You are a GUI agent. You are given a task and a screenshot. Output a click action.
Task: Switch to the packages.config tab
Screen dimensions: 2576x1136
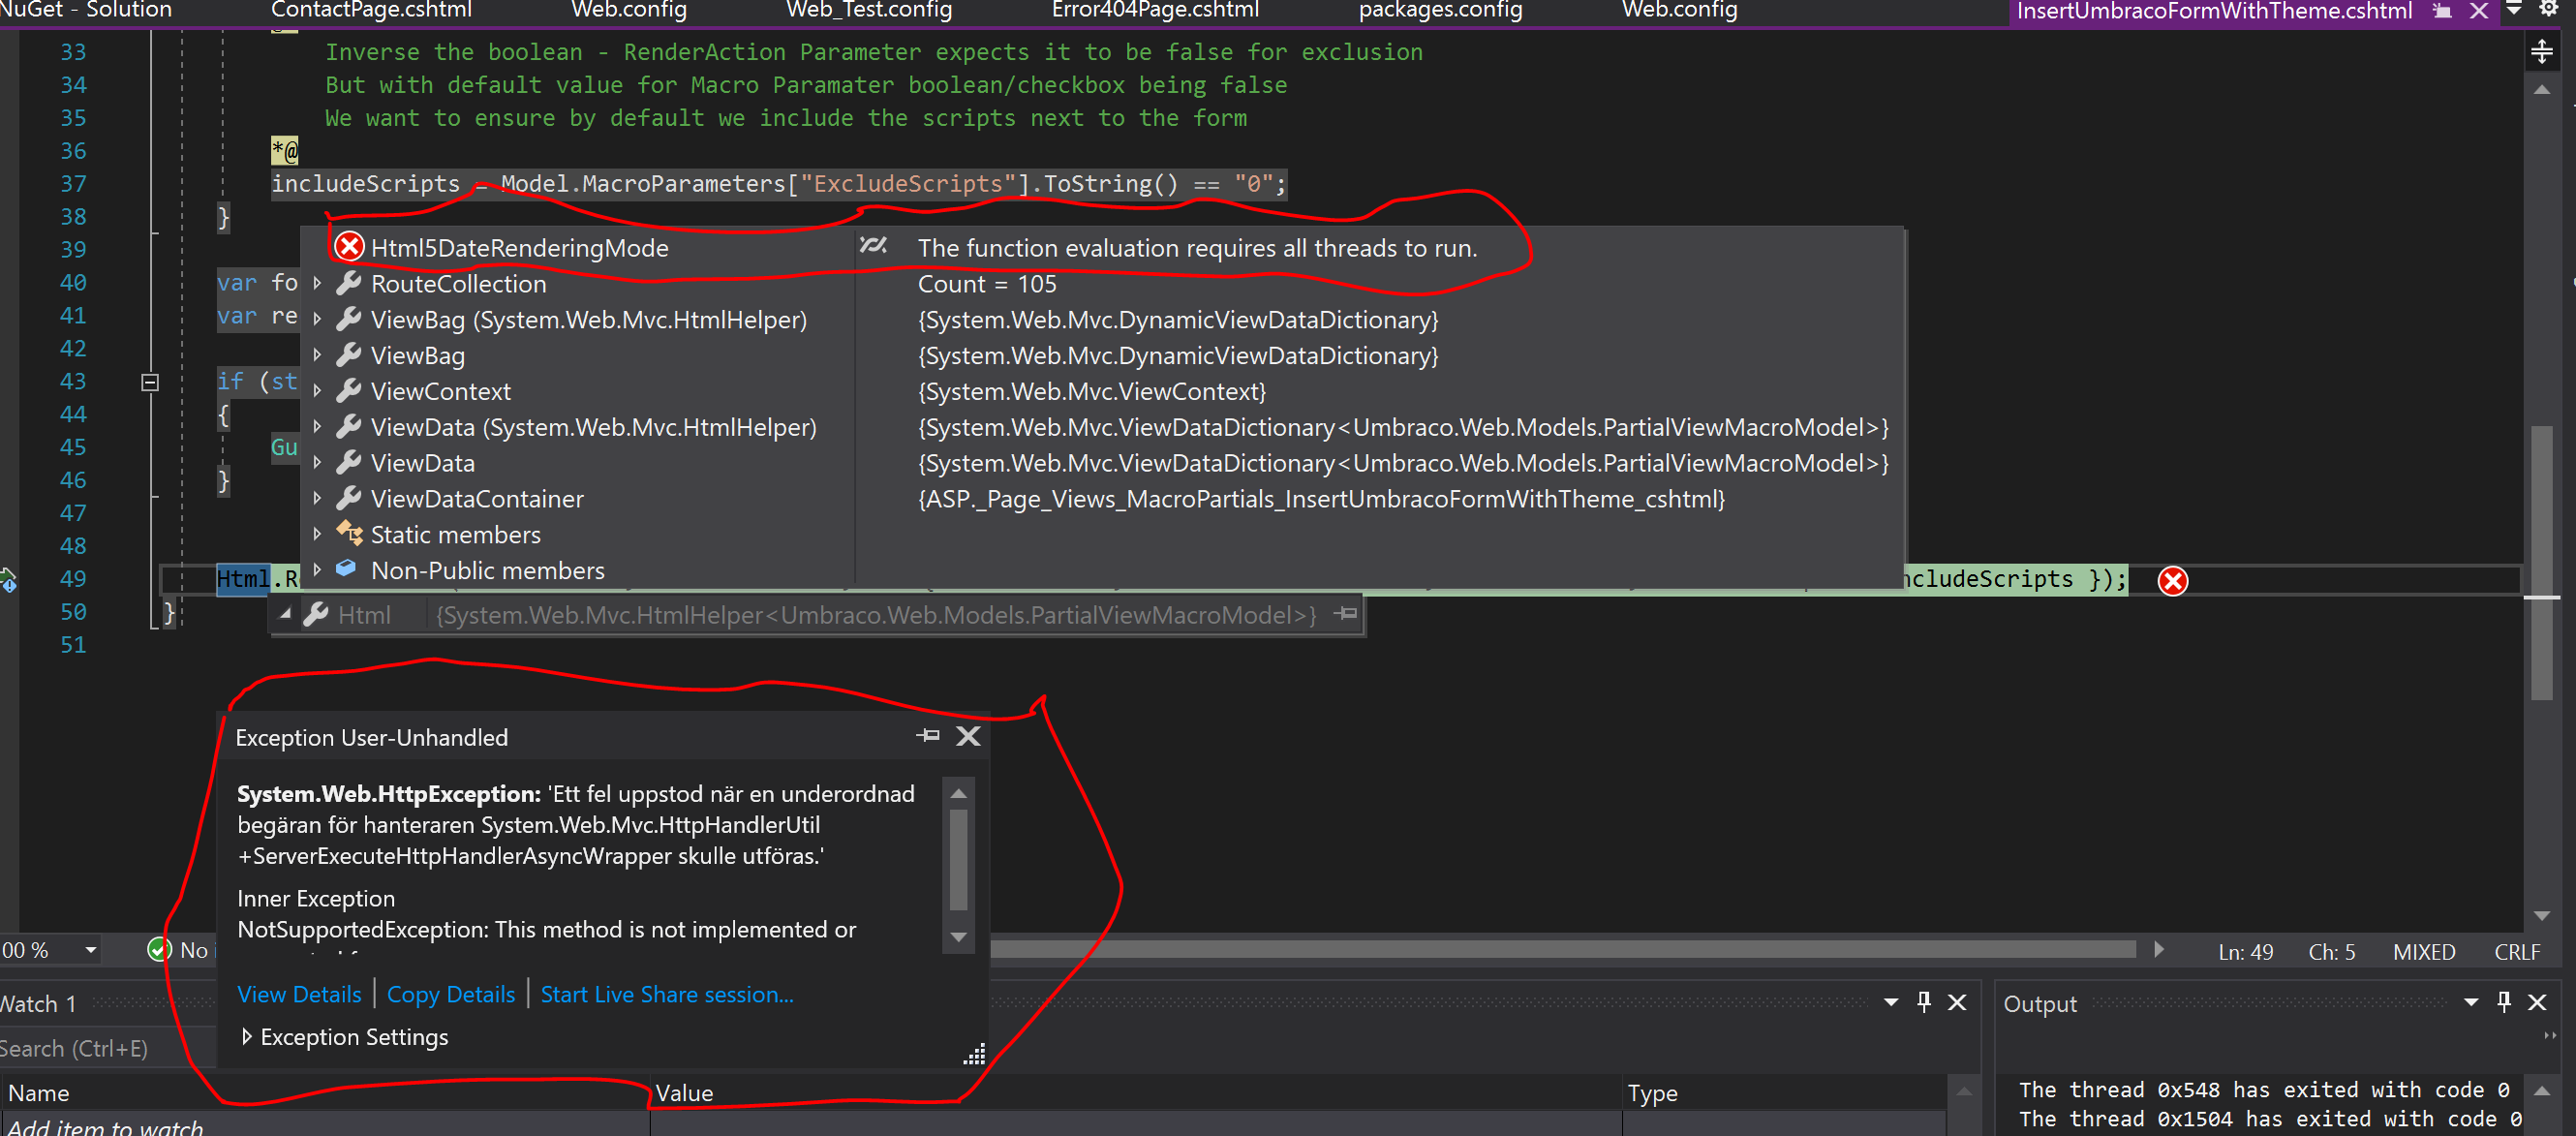1440,11
